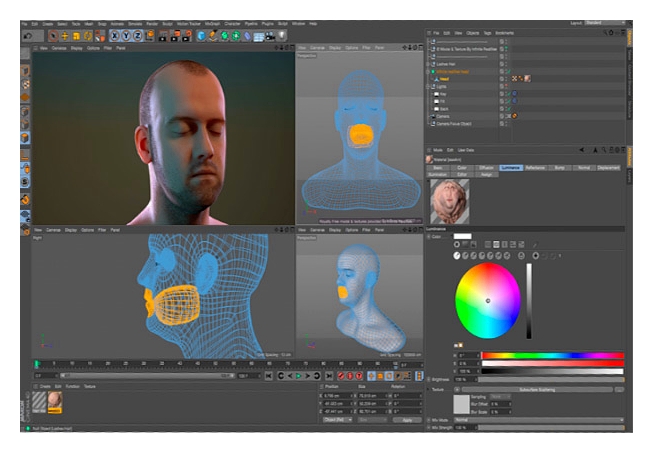
Task: Go to start of animation
Action: coord(269,376)
